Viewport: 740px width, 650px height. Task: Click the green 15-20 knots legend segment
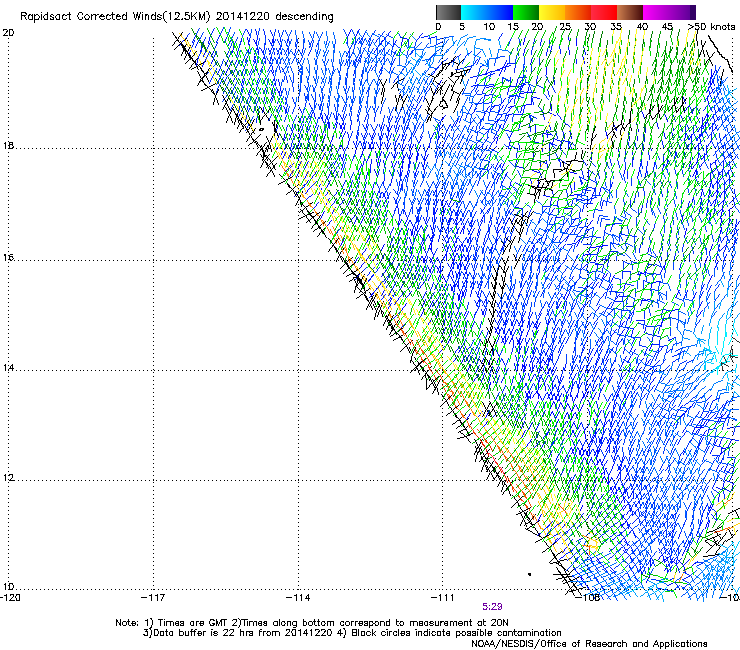click(526, 12)
